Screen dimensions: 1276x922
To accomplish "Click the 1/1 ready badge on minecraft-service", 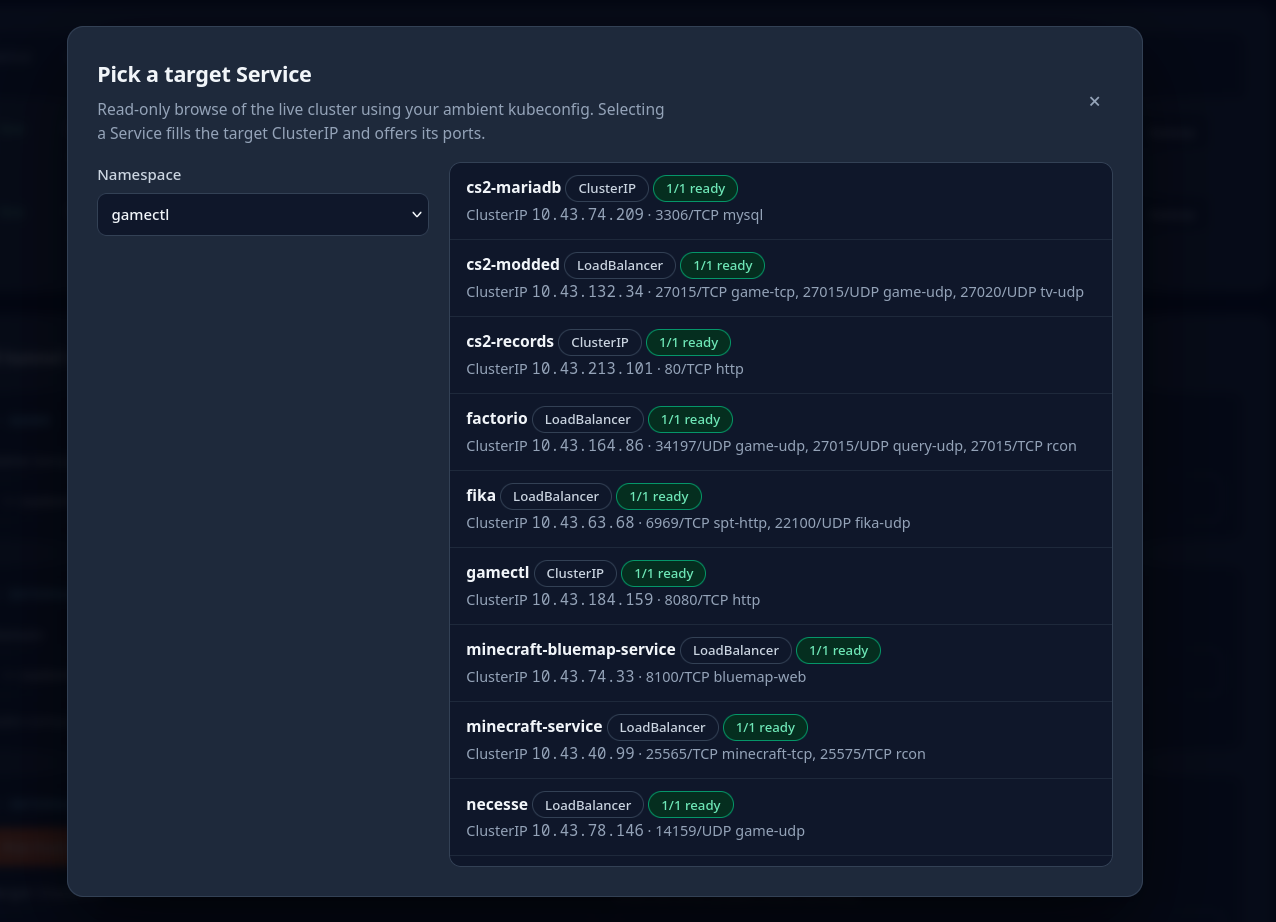I will [766, 727].
